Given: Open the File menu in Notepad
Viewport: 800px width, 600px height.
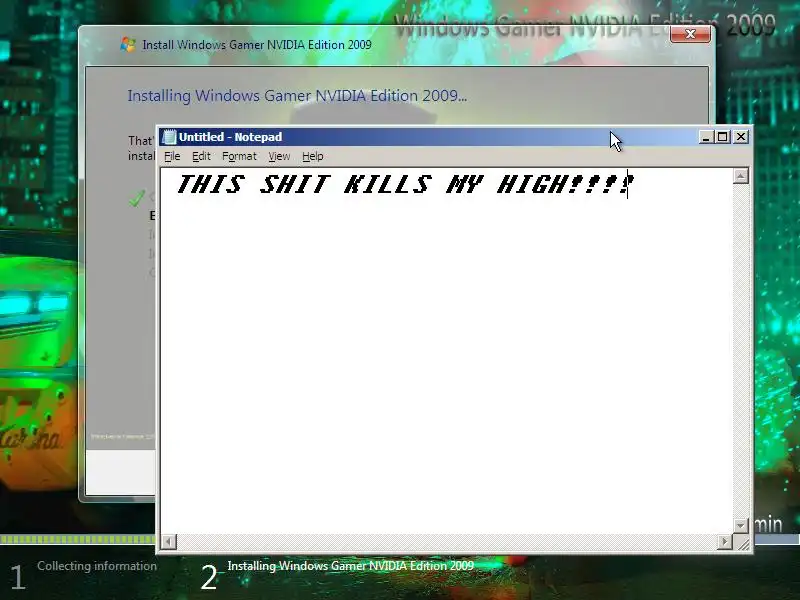Looking at the screenshot, I should click(172, 156).
